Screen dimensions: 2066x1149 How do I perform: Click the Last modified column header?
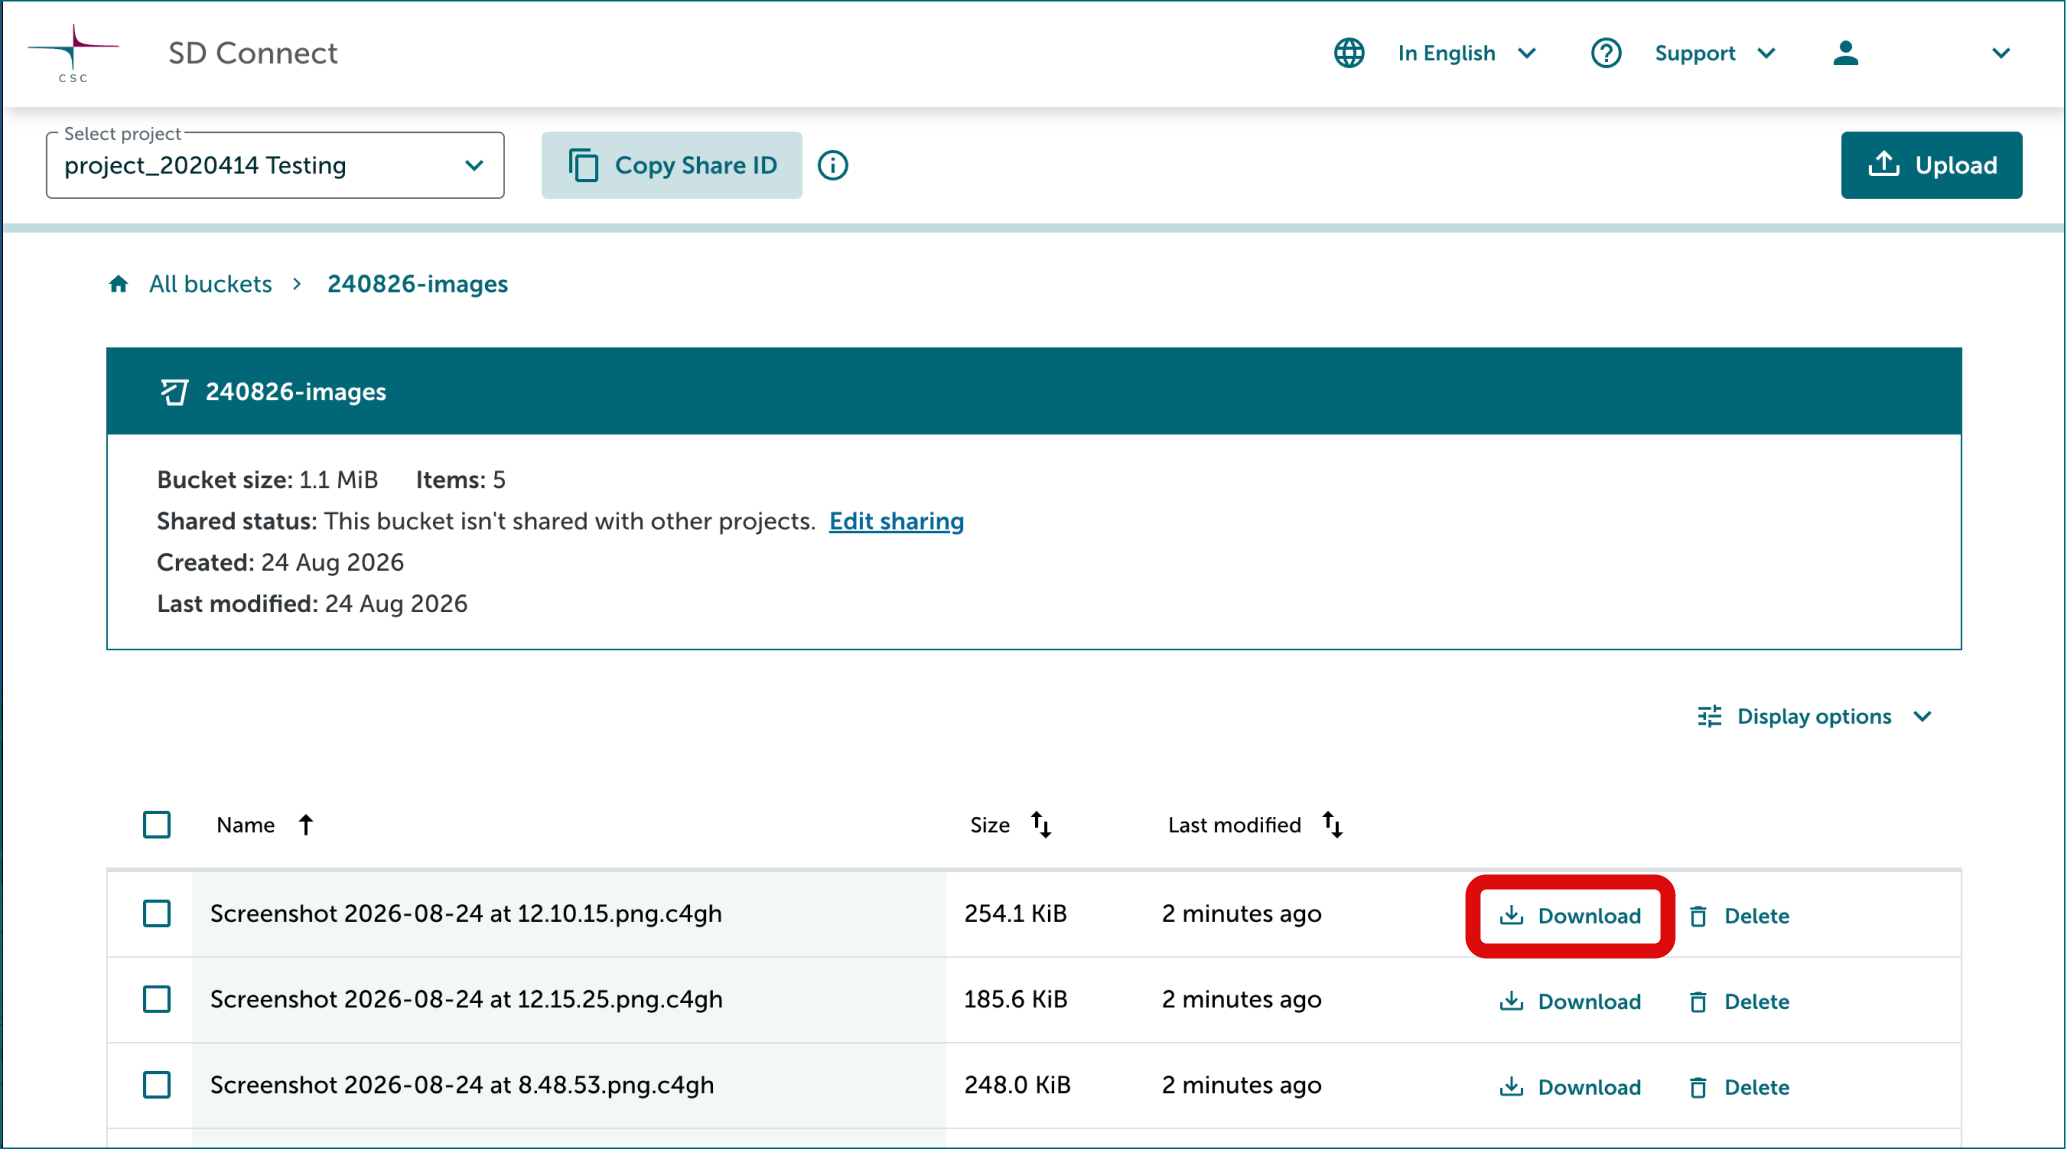[1234, 825]
